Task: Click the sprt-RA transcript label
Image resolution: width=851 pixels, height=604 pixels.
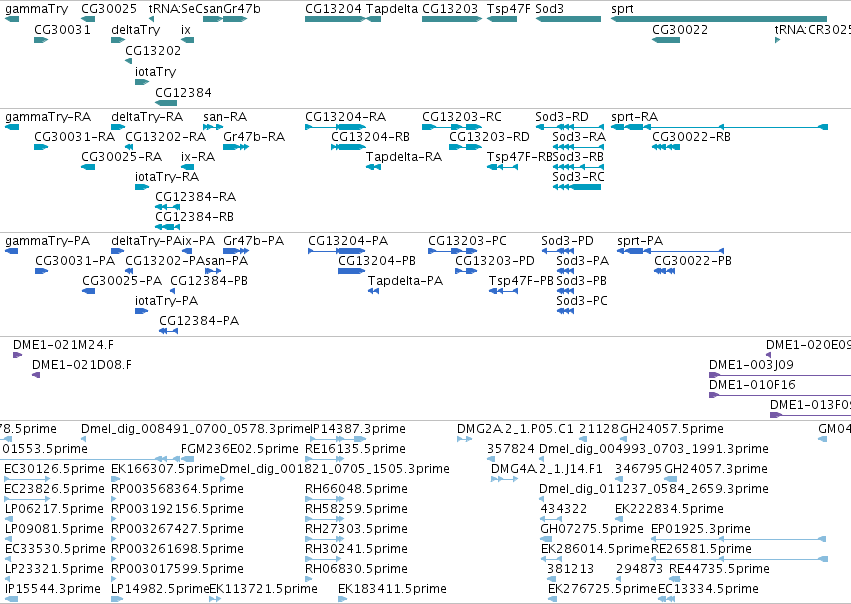Action: click(x=634, y=117)
